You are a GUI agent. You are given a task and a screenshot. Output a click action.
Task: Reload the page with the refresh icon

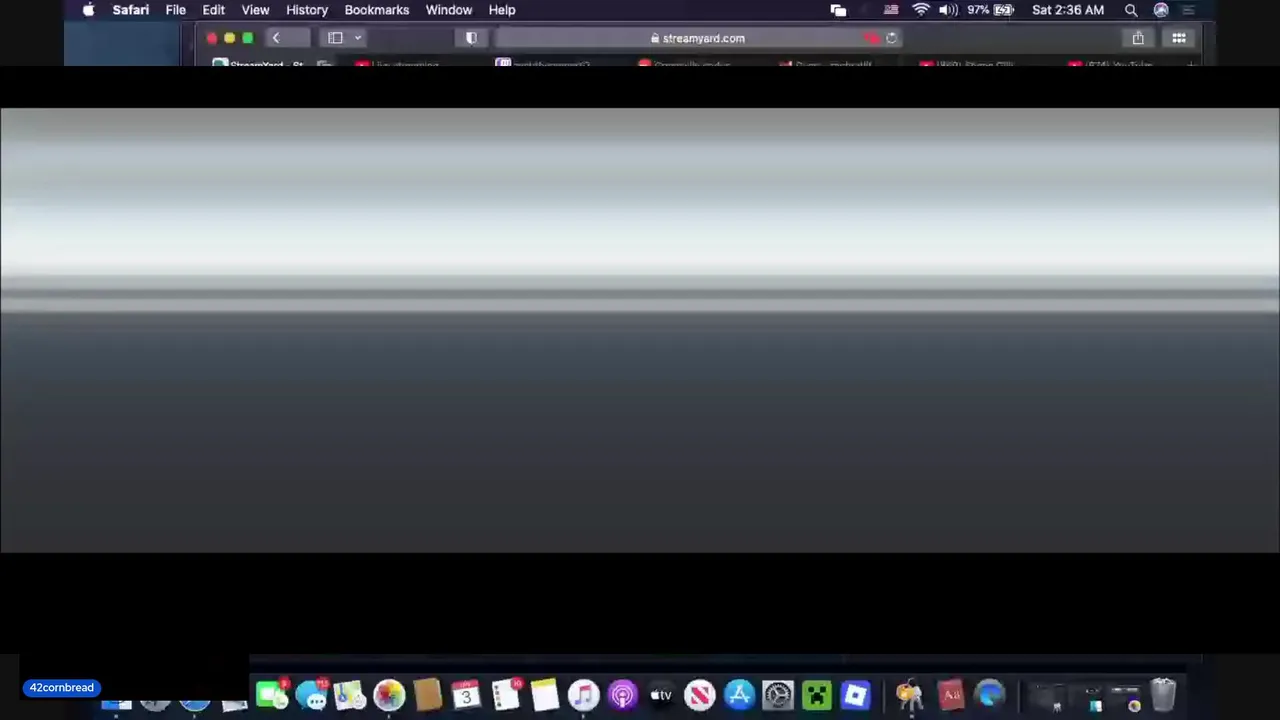coord(891,38)
